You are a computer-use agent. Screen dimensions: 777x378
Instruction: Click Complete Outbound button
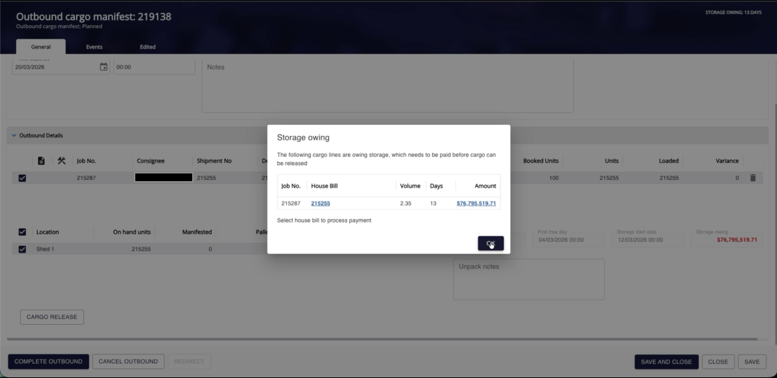pos(49,362)
